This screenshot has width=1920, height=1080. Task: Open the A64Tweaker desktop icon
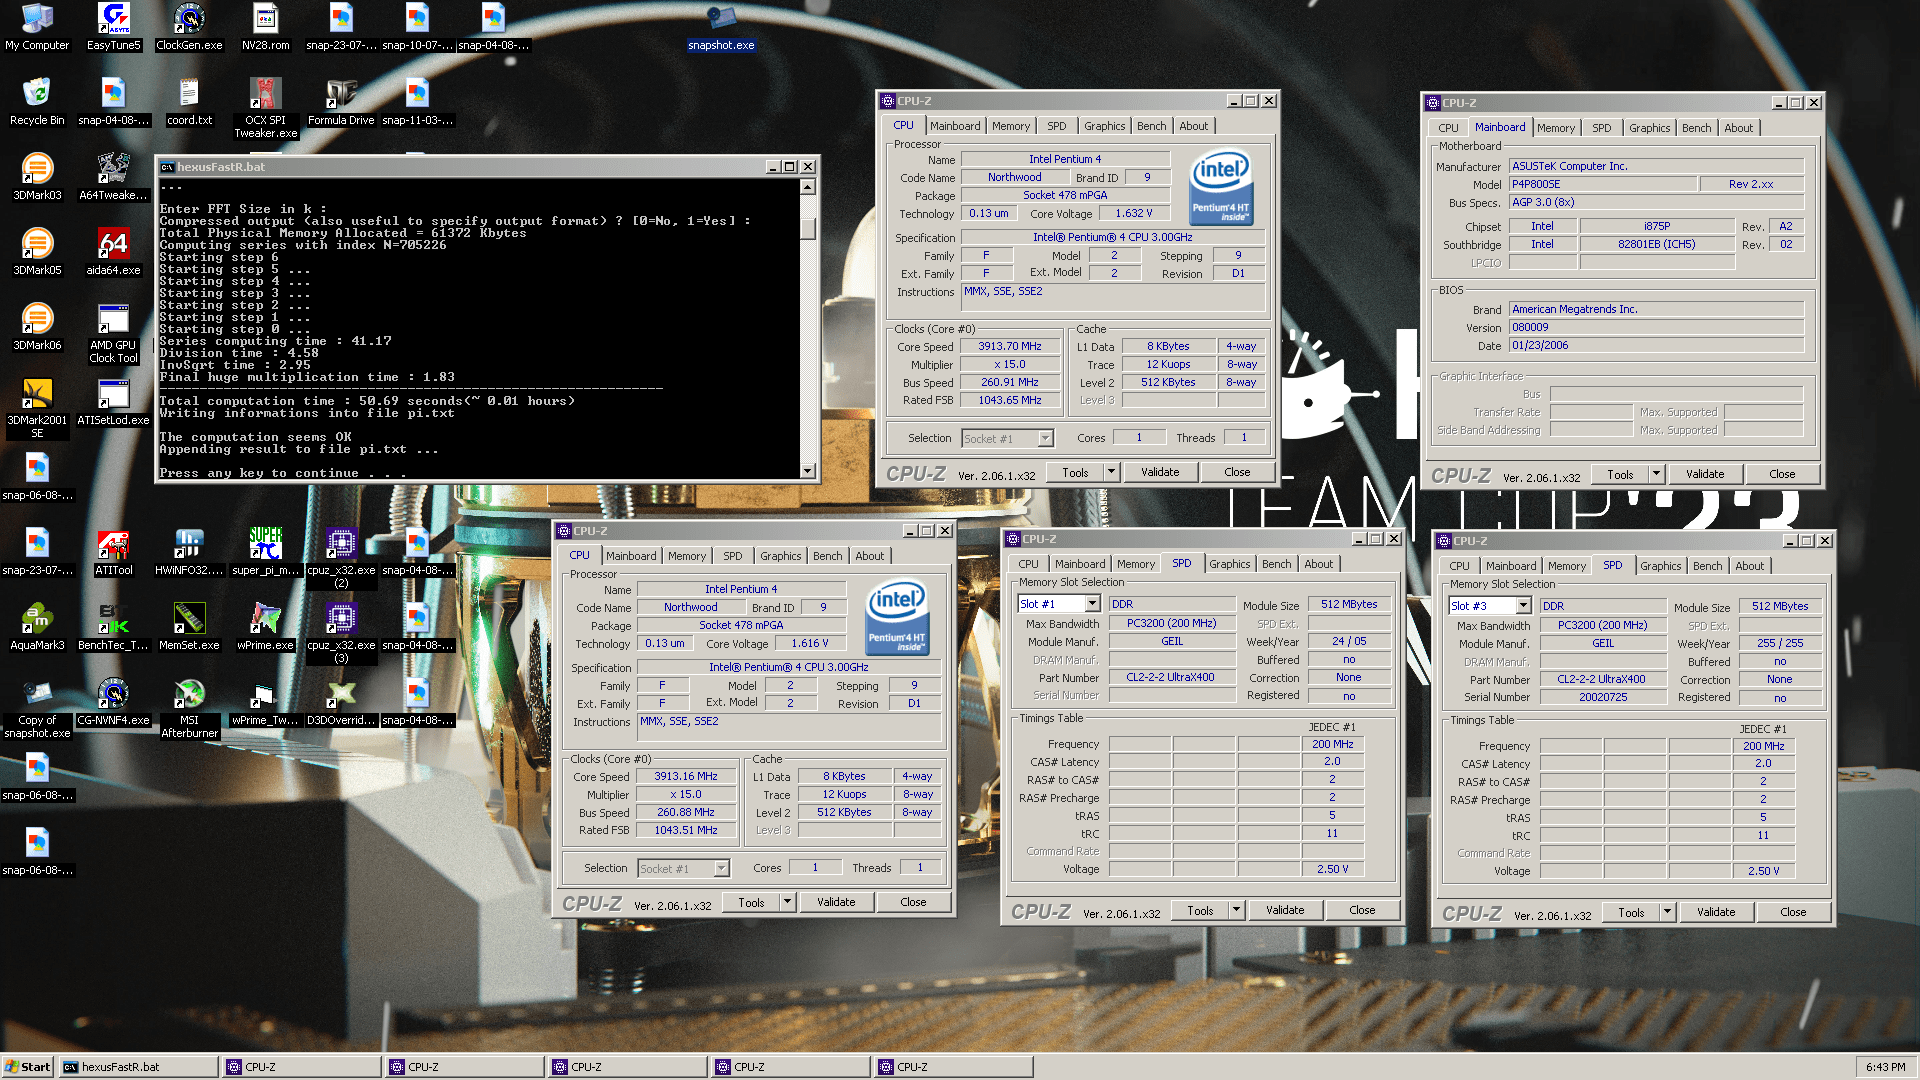pyautogui.click(x=113, y=177)
